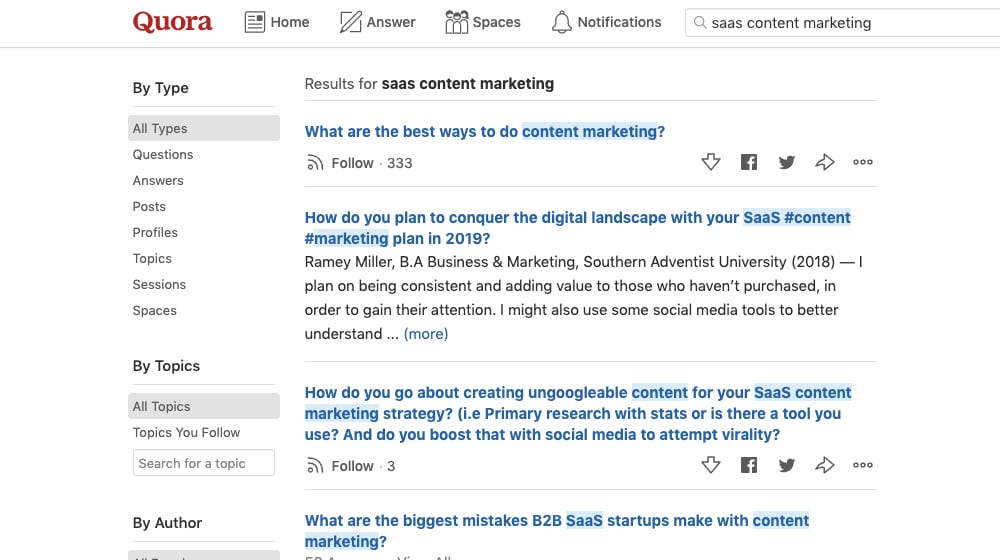Open 'biggest mistakes B2B SaaS startups' question
The width and height of the screenshot is (1000, 560).
point(557,531)
